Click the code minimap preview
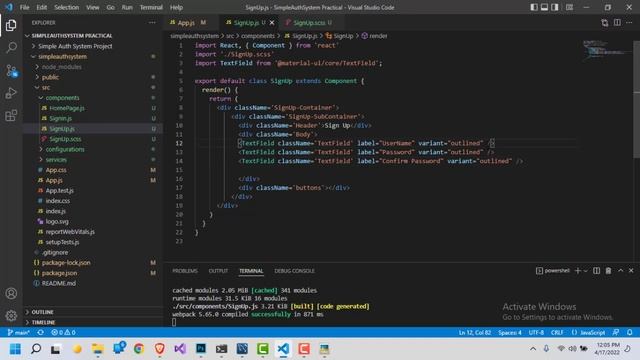The height and width of the screenshot is (360, 640). click(607, 50)
